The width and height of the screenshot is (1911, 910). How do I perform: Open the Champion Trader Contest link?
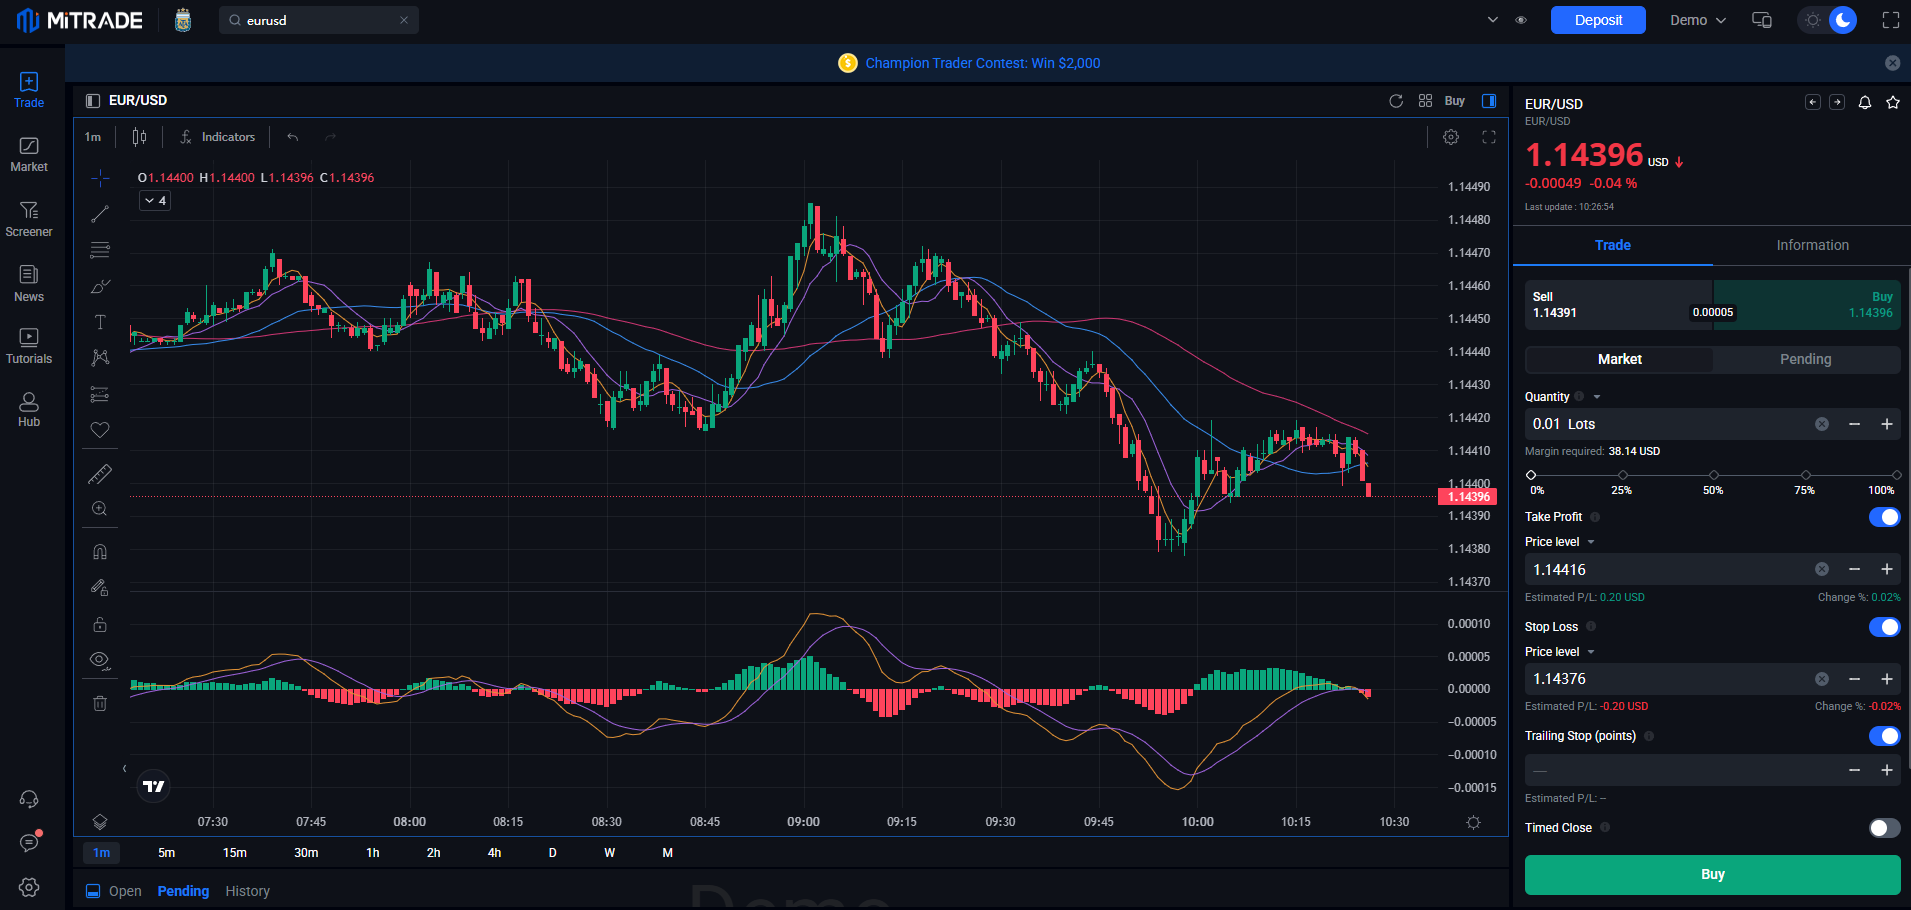pyautogui.click(x=982, y=63)
